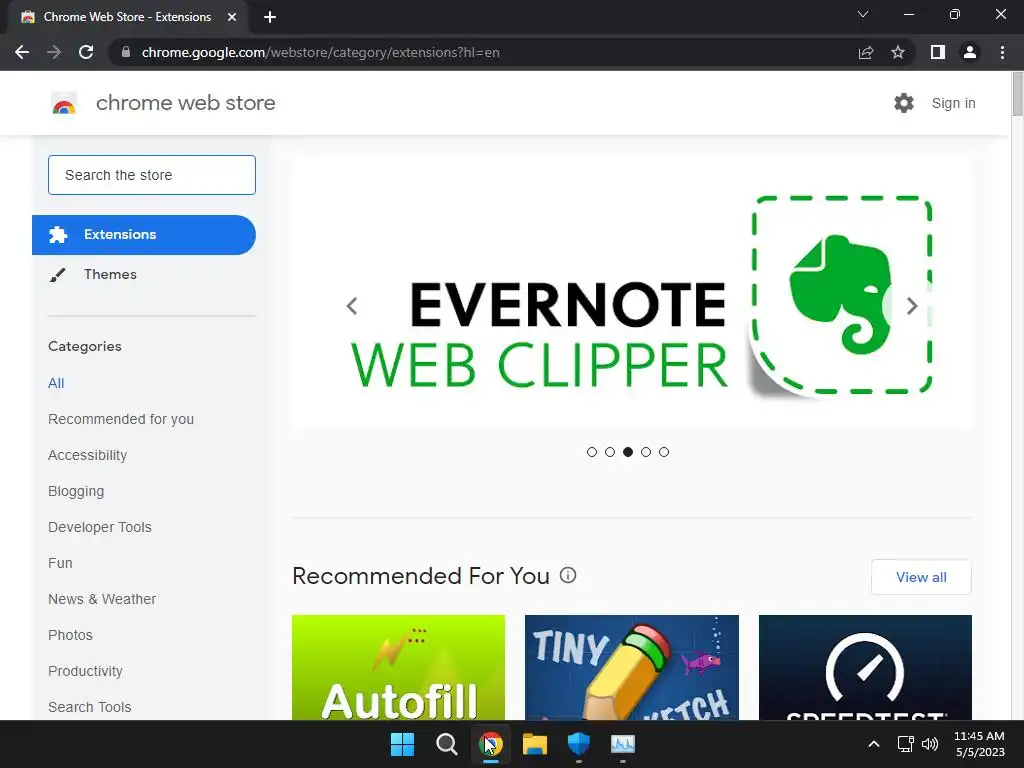Viewport: 1024px width, 768px height.
Task: Click the View all button
Action: point(921,577)
